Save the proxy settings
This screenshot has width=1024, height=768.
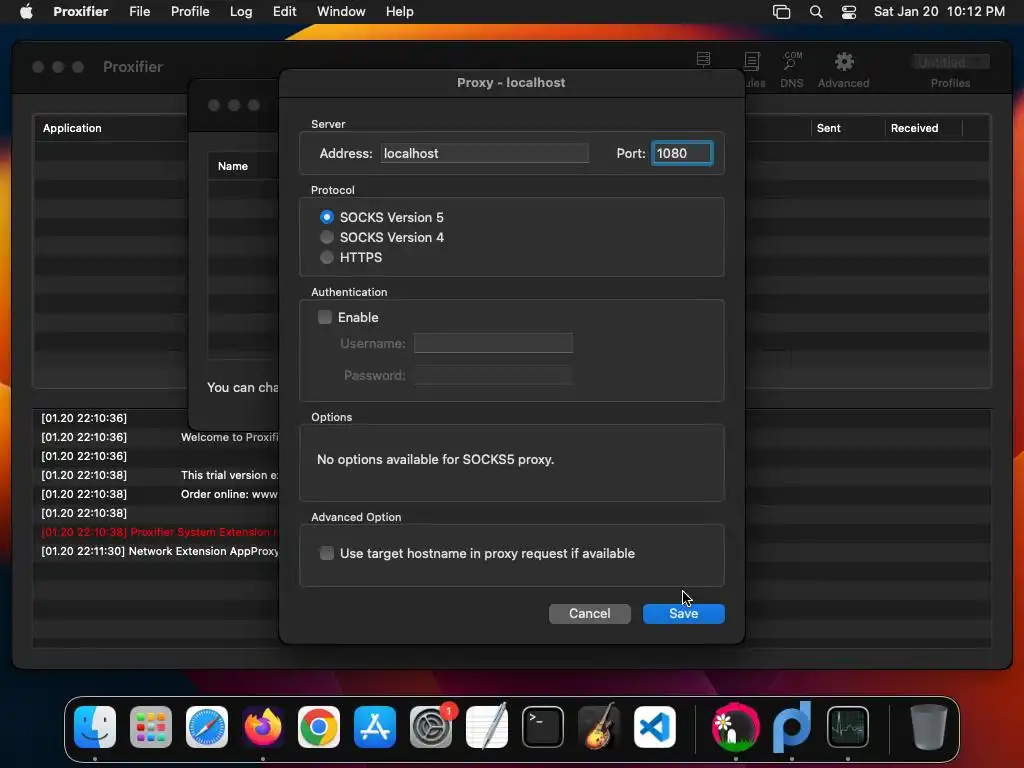[x=683, y=613]
